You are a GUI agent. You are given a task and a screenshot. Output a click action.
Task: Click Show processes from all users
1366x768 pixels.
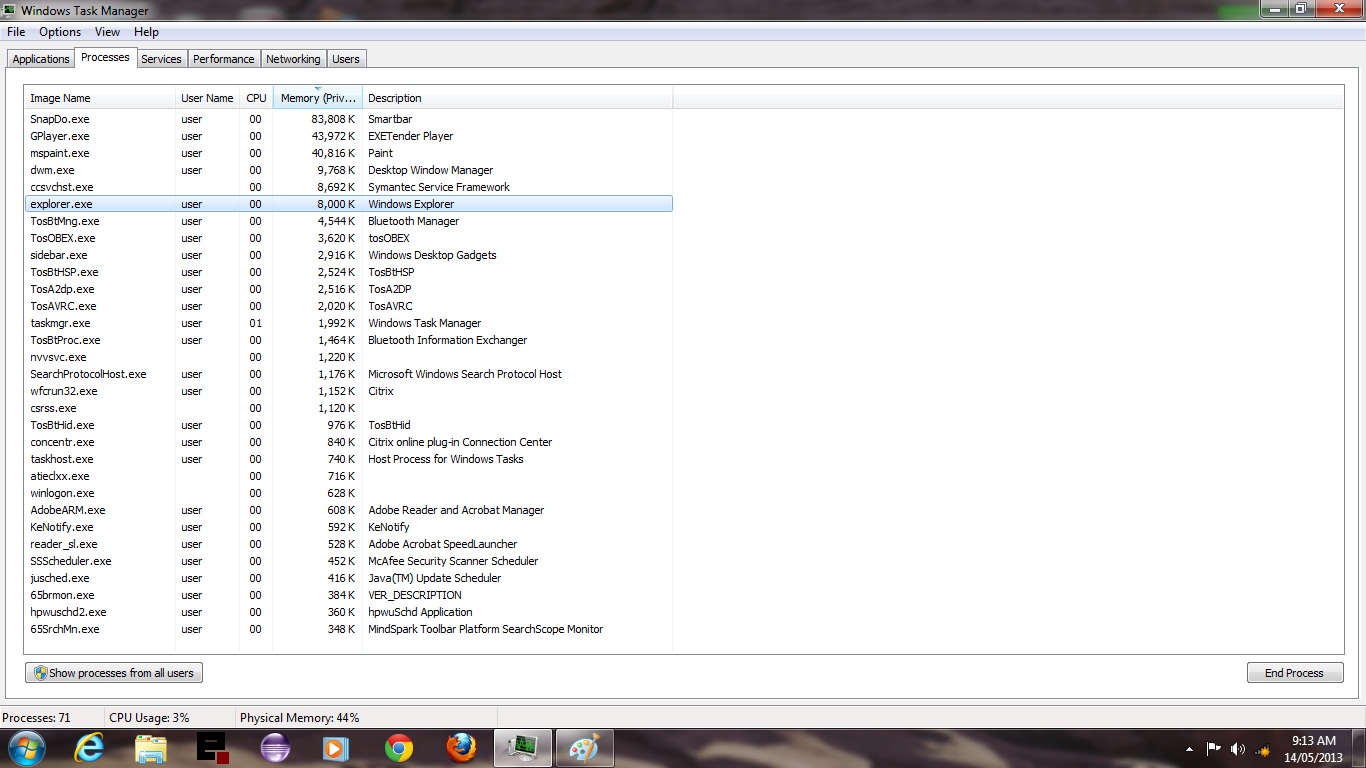pyautogui.click(x=114, y=673)
